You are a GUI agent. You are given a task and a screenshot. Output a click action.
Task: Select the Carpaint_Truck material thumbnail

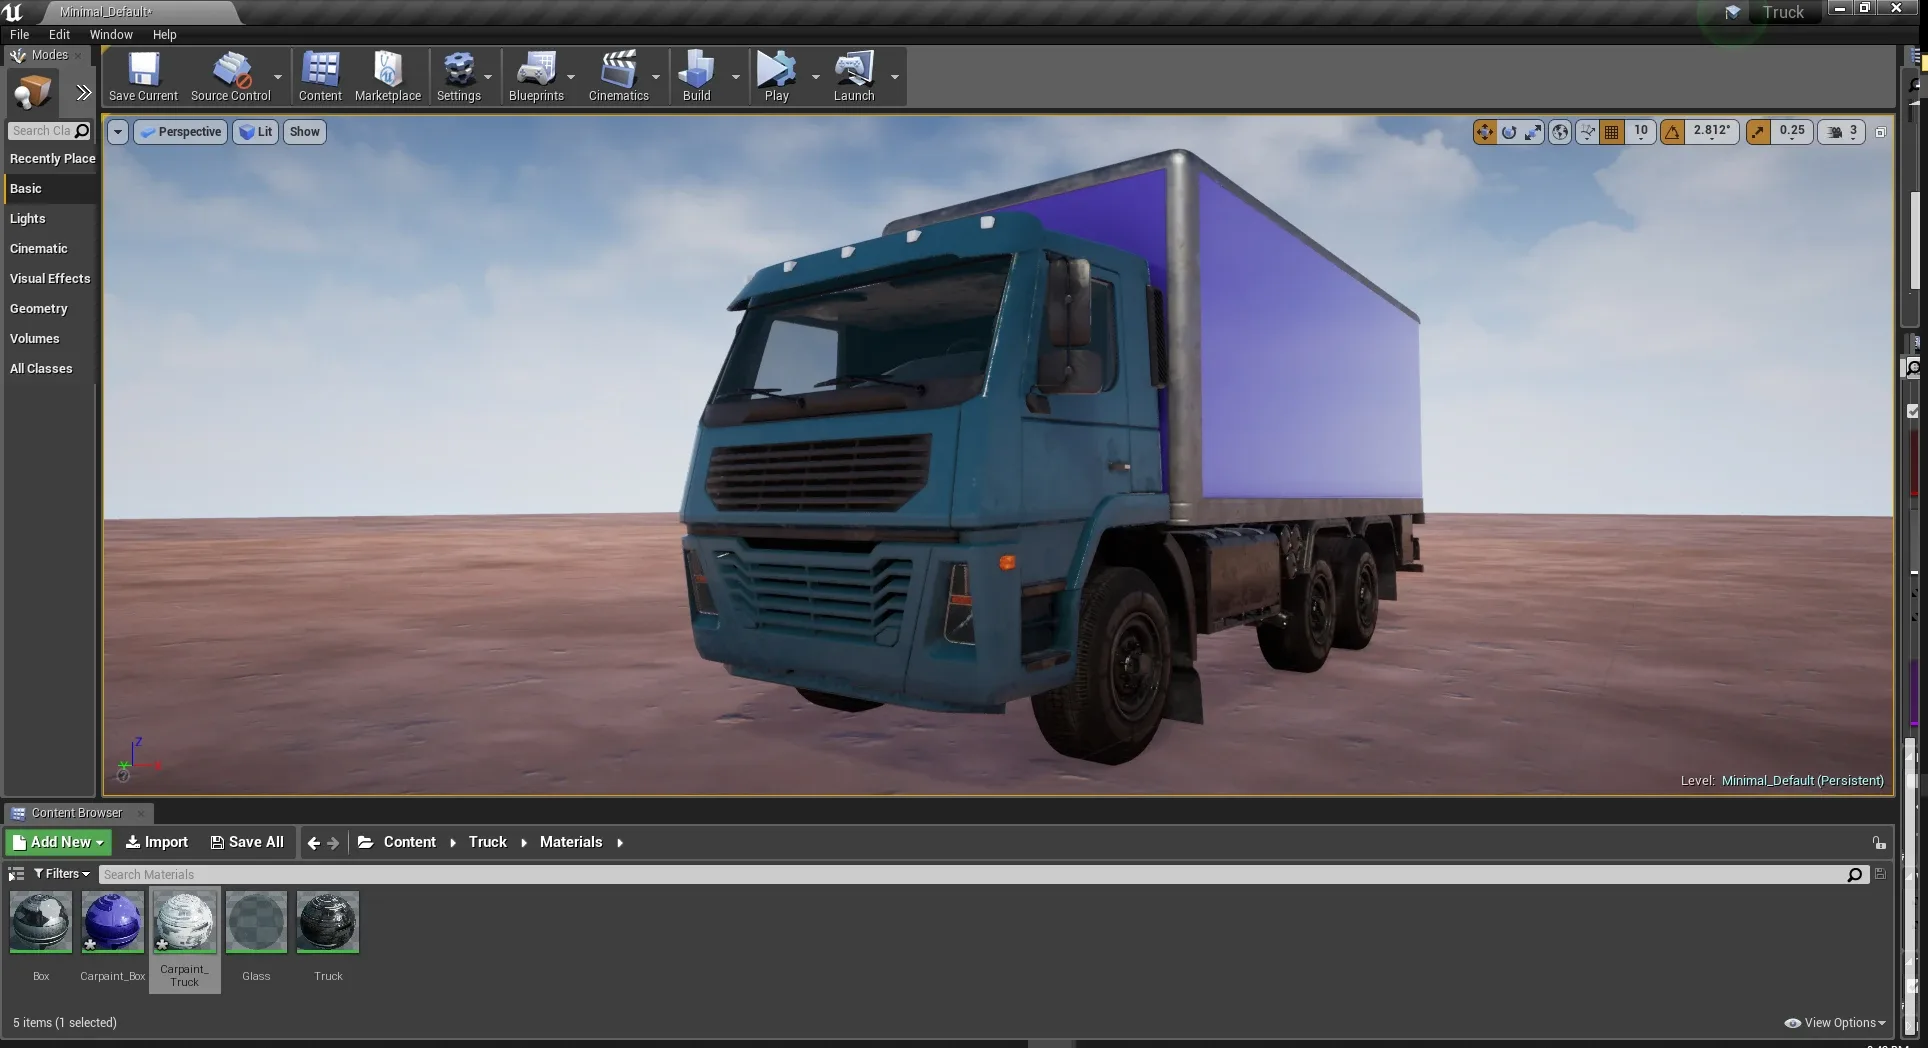184,922
